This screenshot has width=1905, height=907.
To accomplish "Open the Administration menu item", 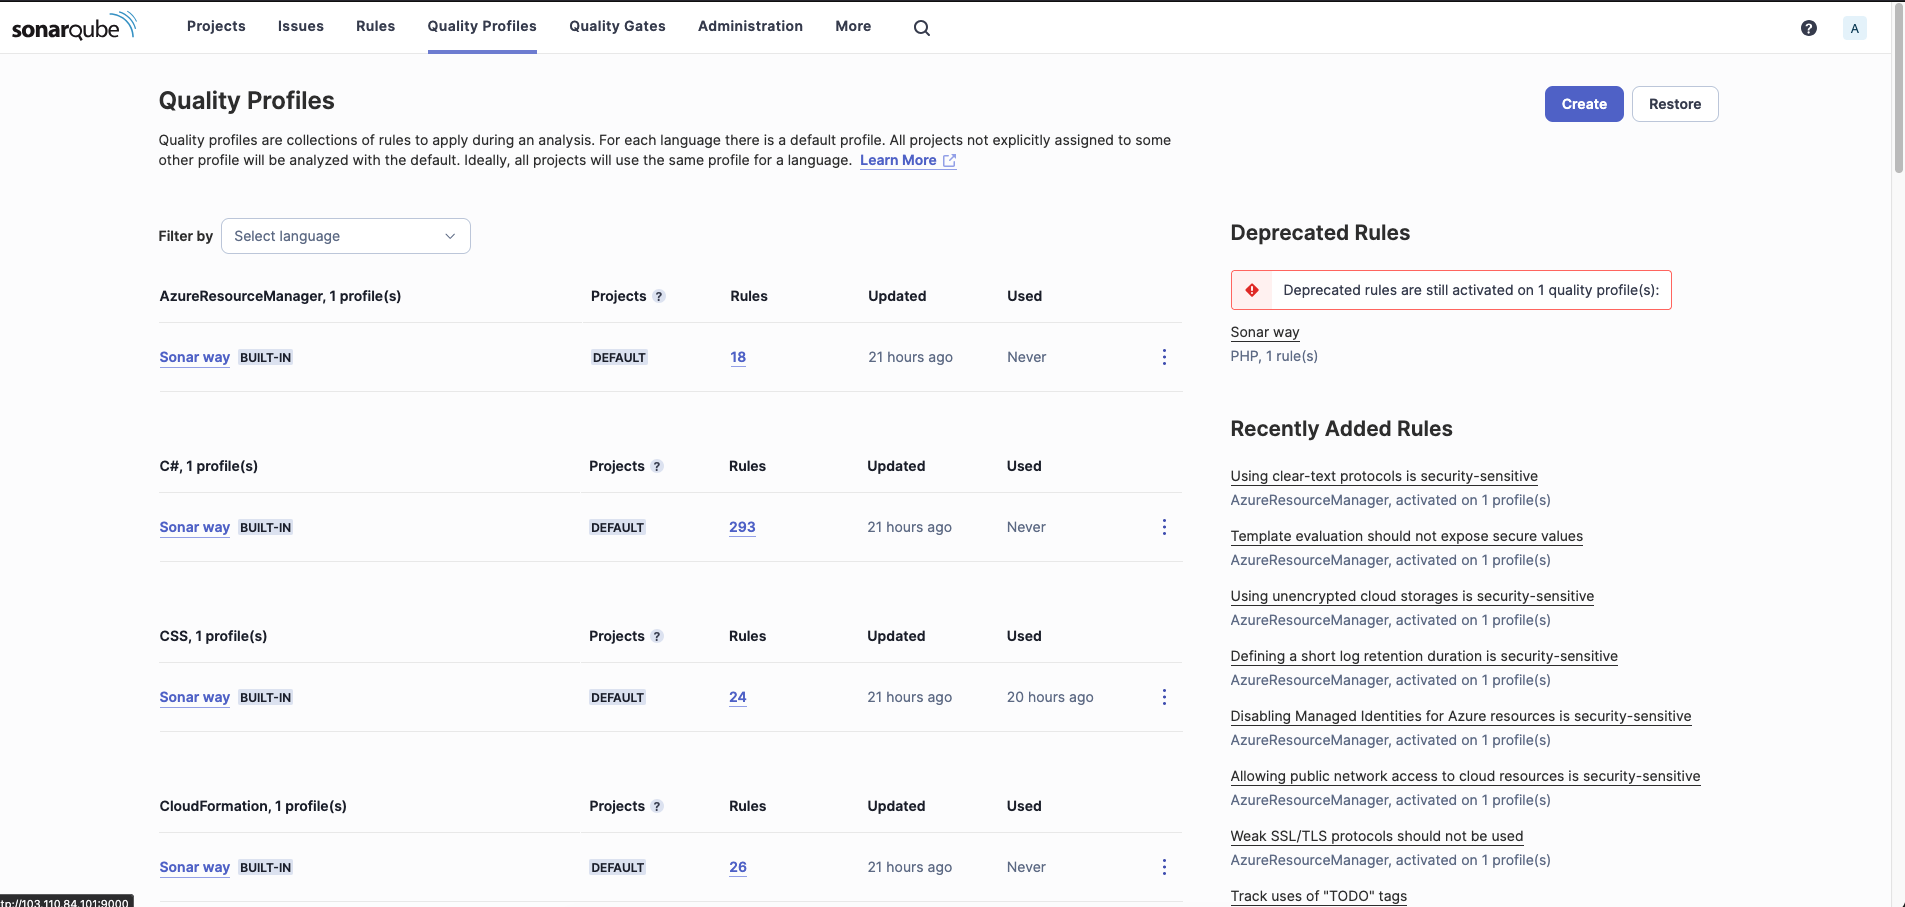I will coord(750,26).
